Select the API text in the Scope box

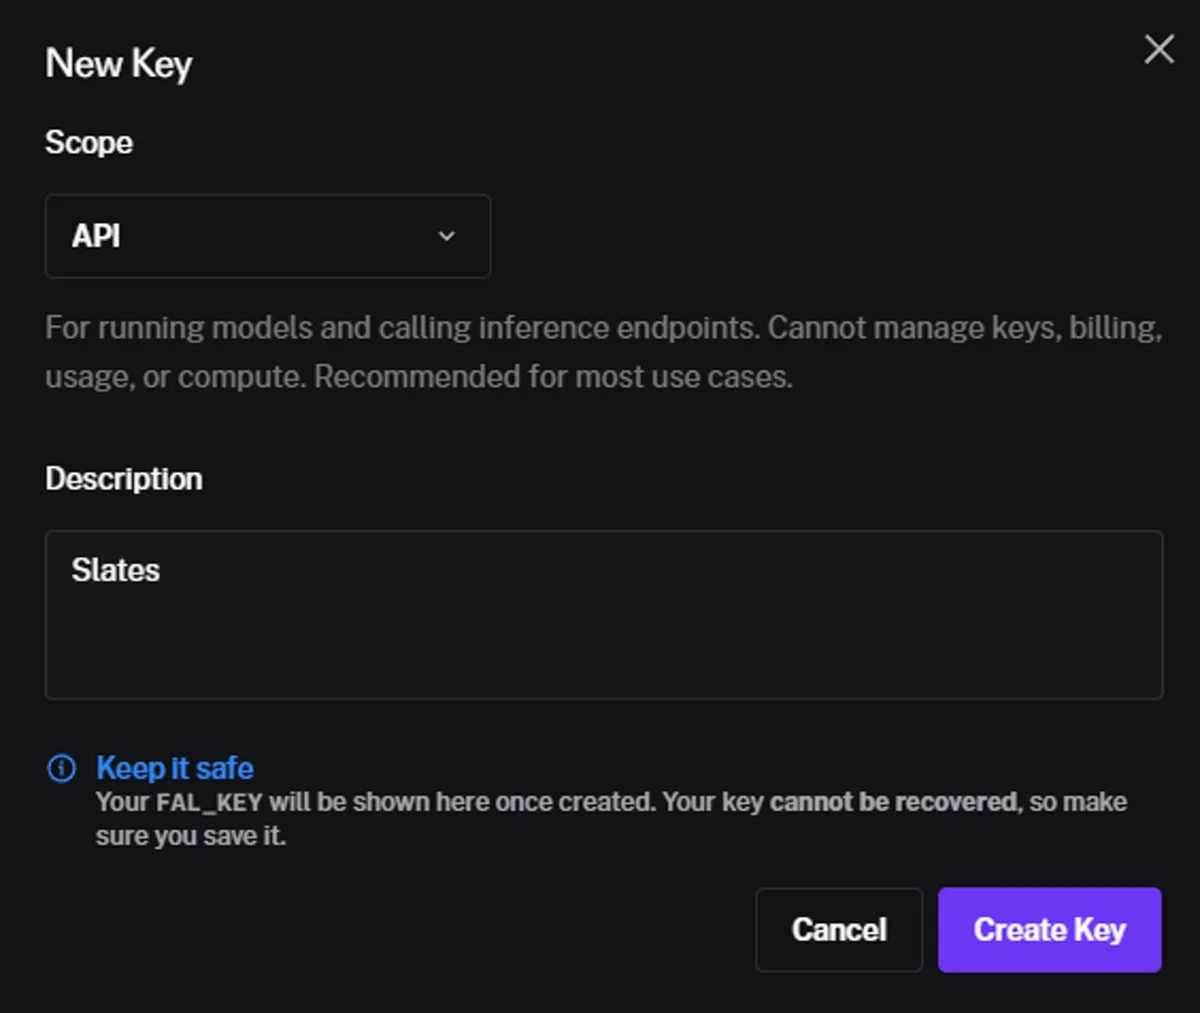click(x=96, y=236)
